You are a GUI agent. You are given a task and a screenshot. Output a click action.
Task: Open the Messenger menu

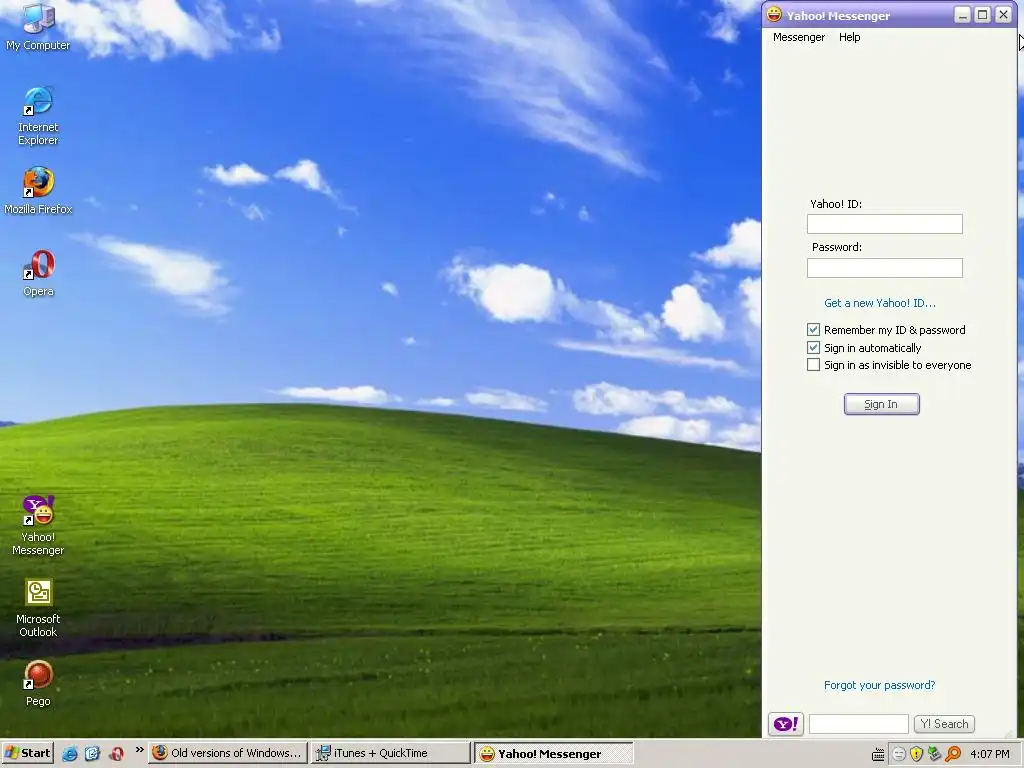click(x=799, y=37)
